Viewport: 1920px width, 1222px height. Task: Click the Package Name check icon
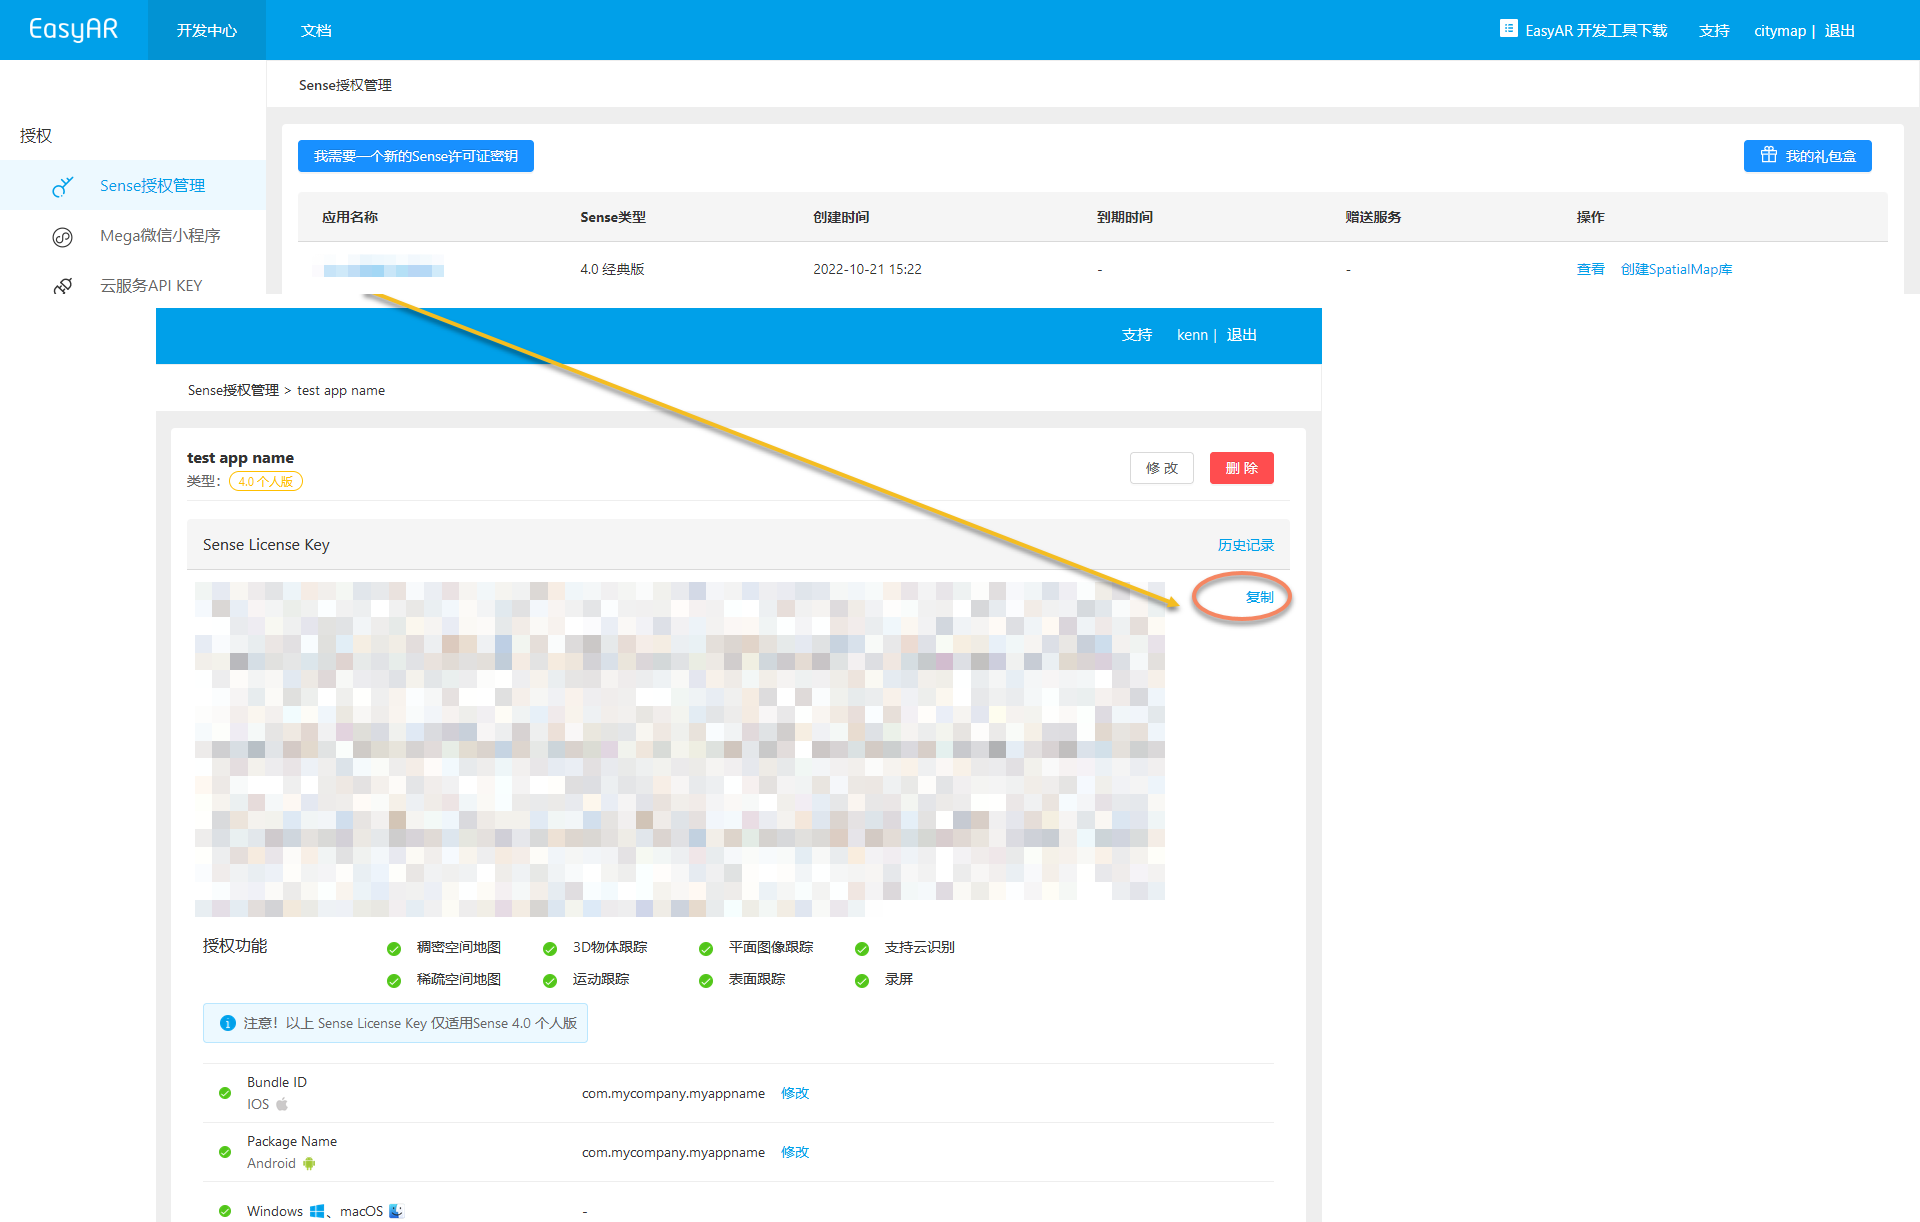pos(225,1152)
